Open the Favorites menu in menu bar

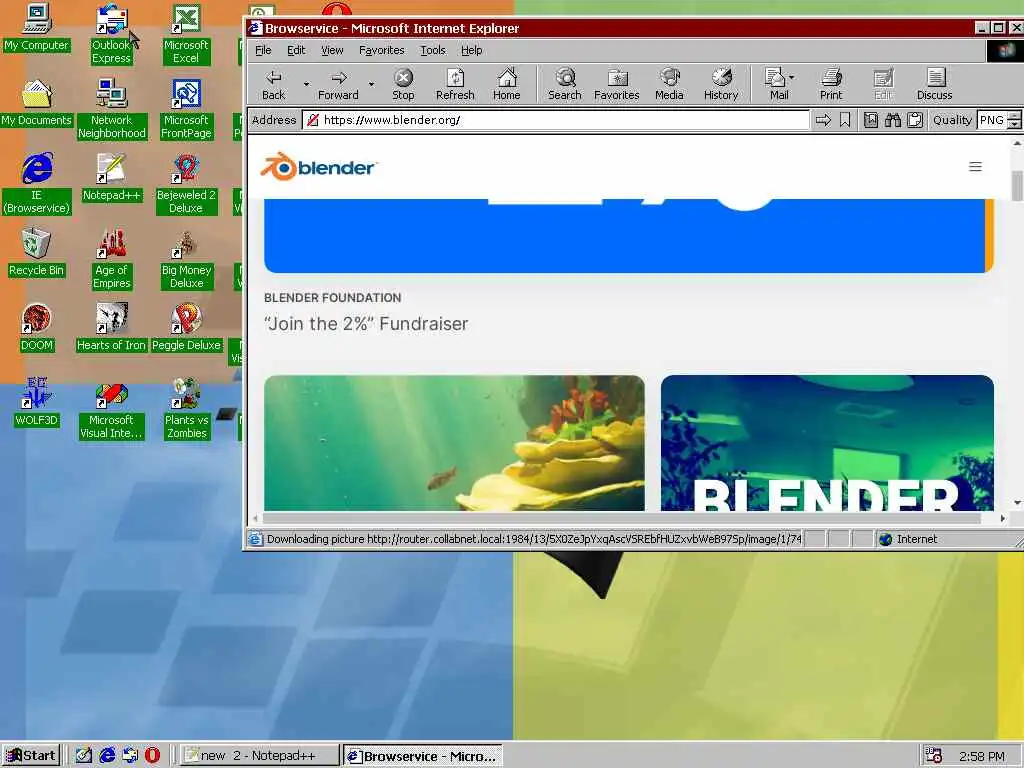381,50
